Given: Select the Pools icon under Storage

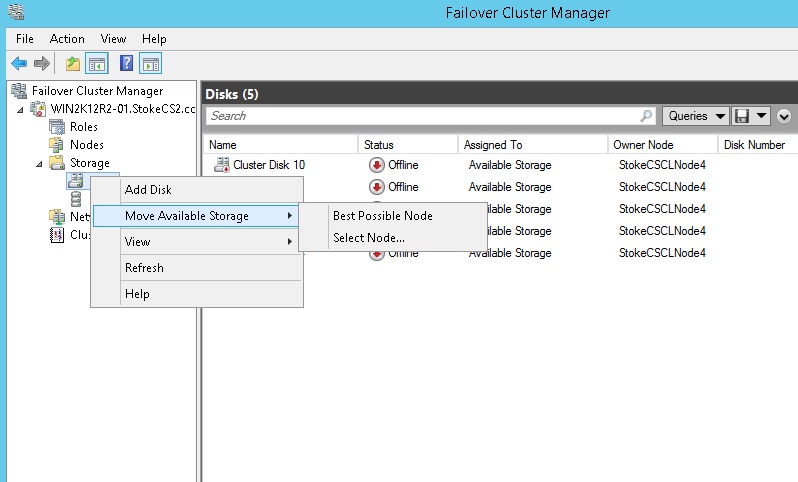Looking at the screenshot, I should pos(76,199).
